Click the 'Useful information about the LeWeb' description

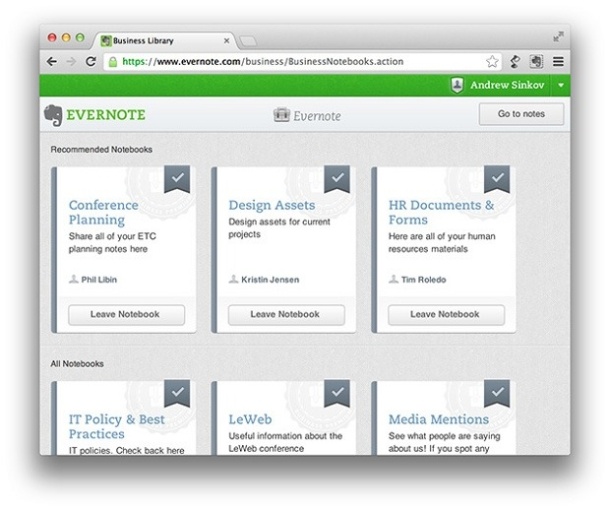(x=285, y=442)
